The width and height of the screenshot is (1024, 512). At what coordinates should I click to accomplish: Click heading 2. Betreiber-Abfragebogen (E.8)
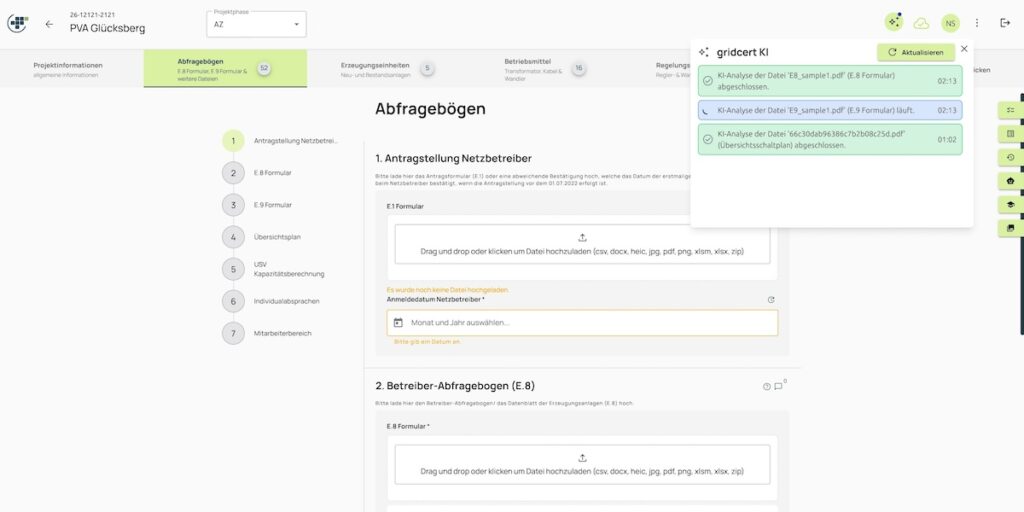(x=455, y=386)
